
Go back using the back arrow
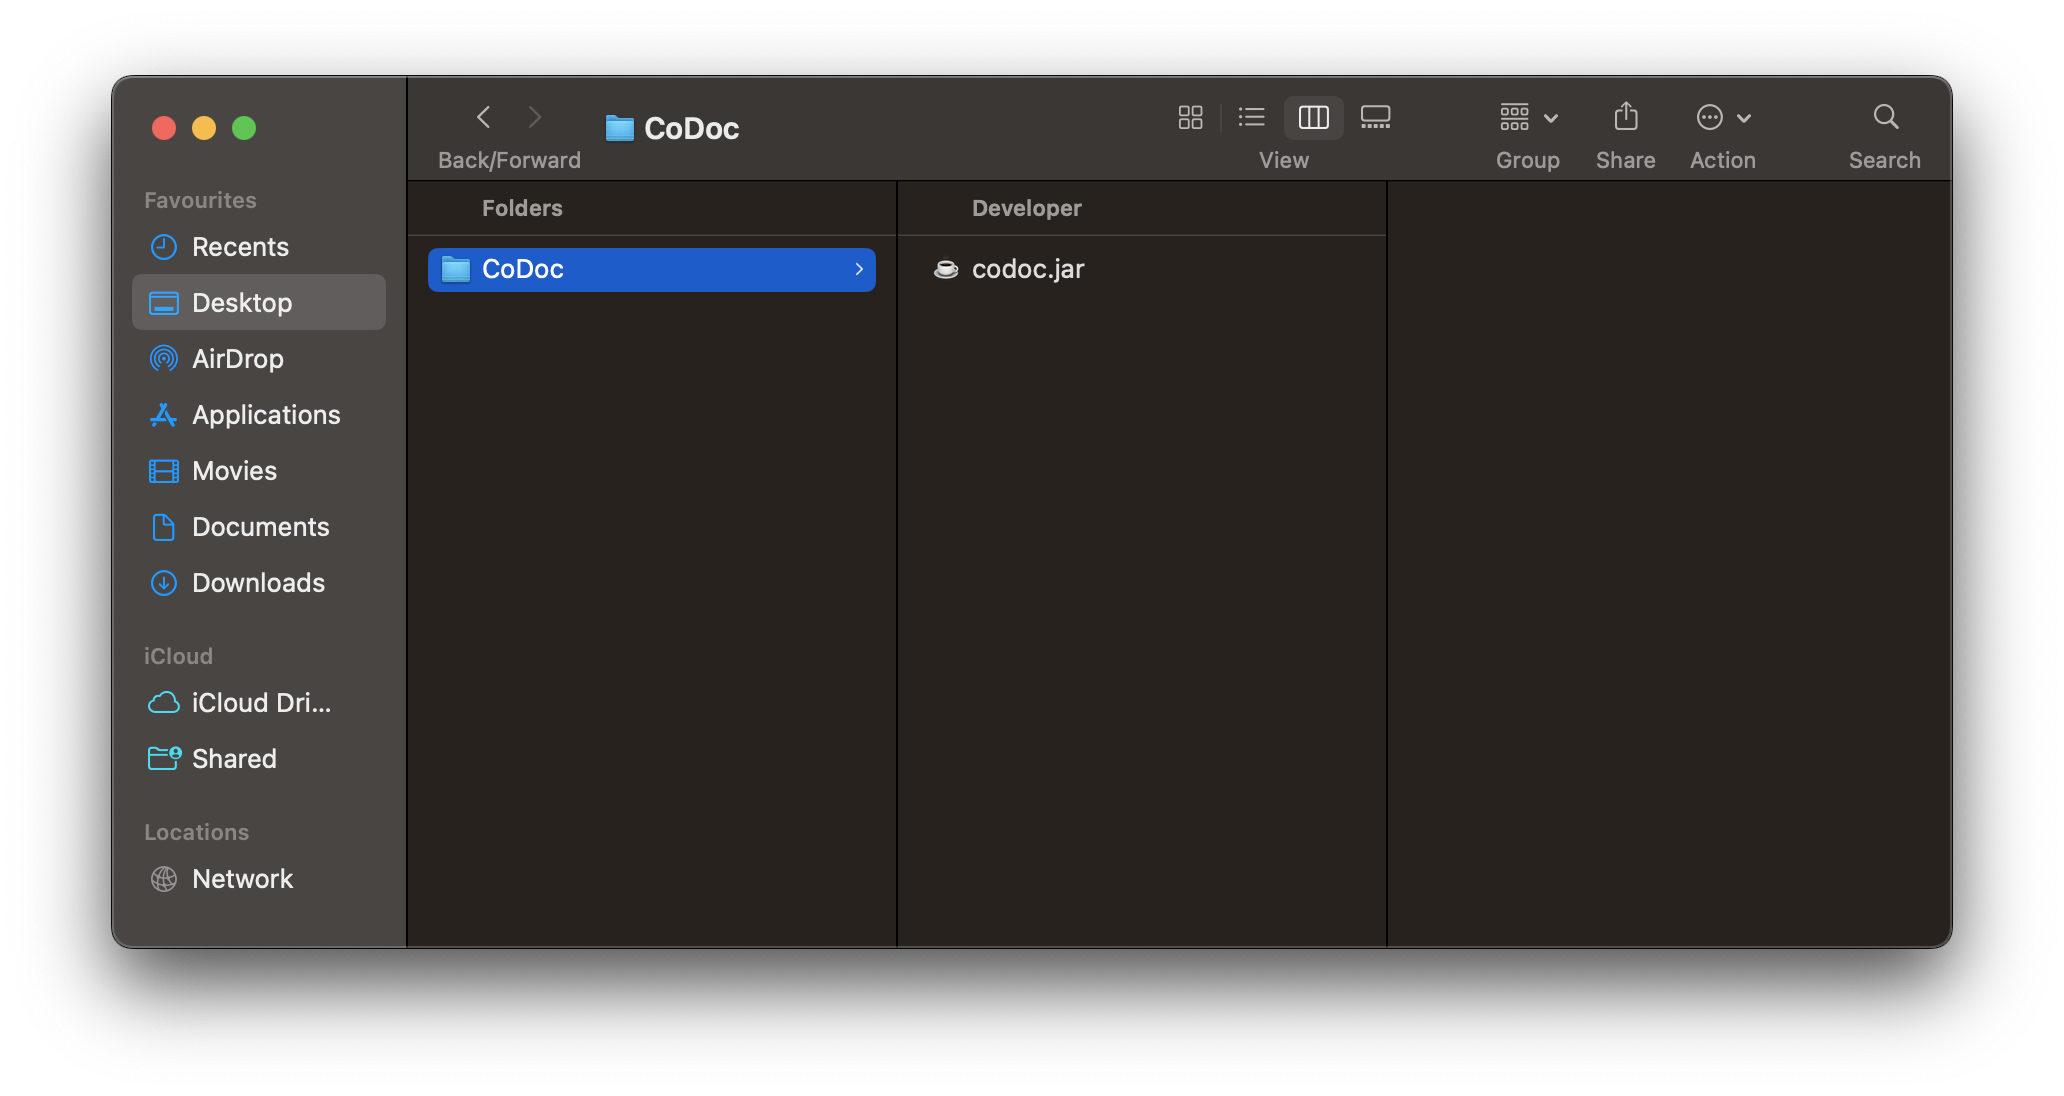pyautogui.click(x=483, y=117)
